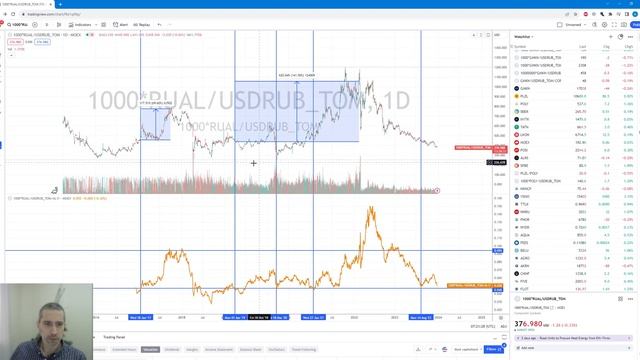Select LKOH row in watchlist
Viewport: 640px width, 360px height.
click(573, 135)
